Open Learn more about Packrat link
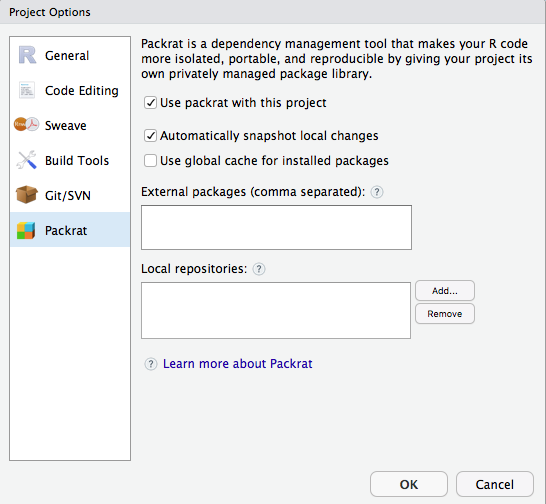This screenshot has height=504, width=546. tap(237, 364)
